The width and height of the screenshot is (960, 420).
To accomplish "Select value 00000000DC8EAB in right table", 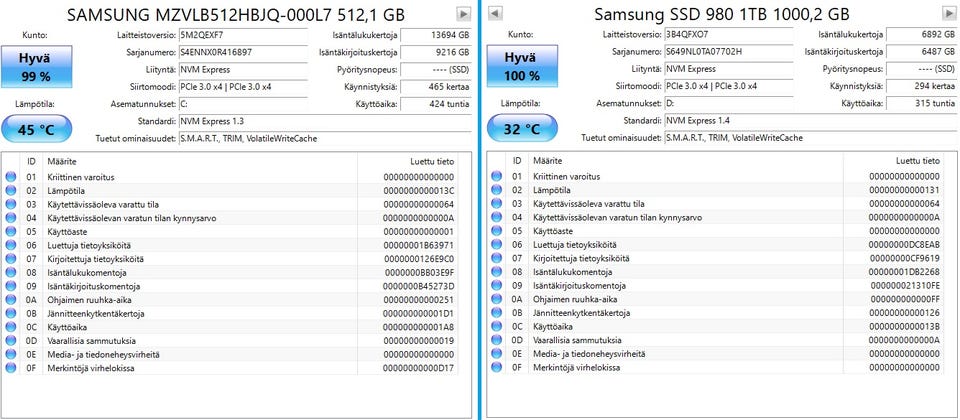I will click(904, 244).
